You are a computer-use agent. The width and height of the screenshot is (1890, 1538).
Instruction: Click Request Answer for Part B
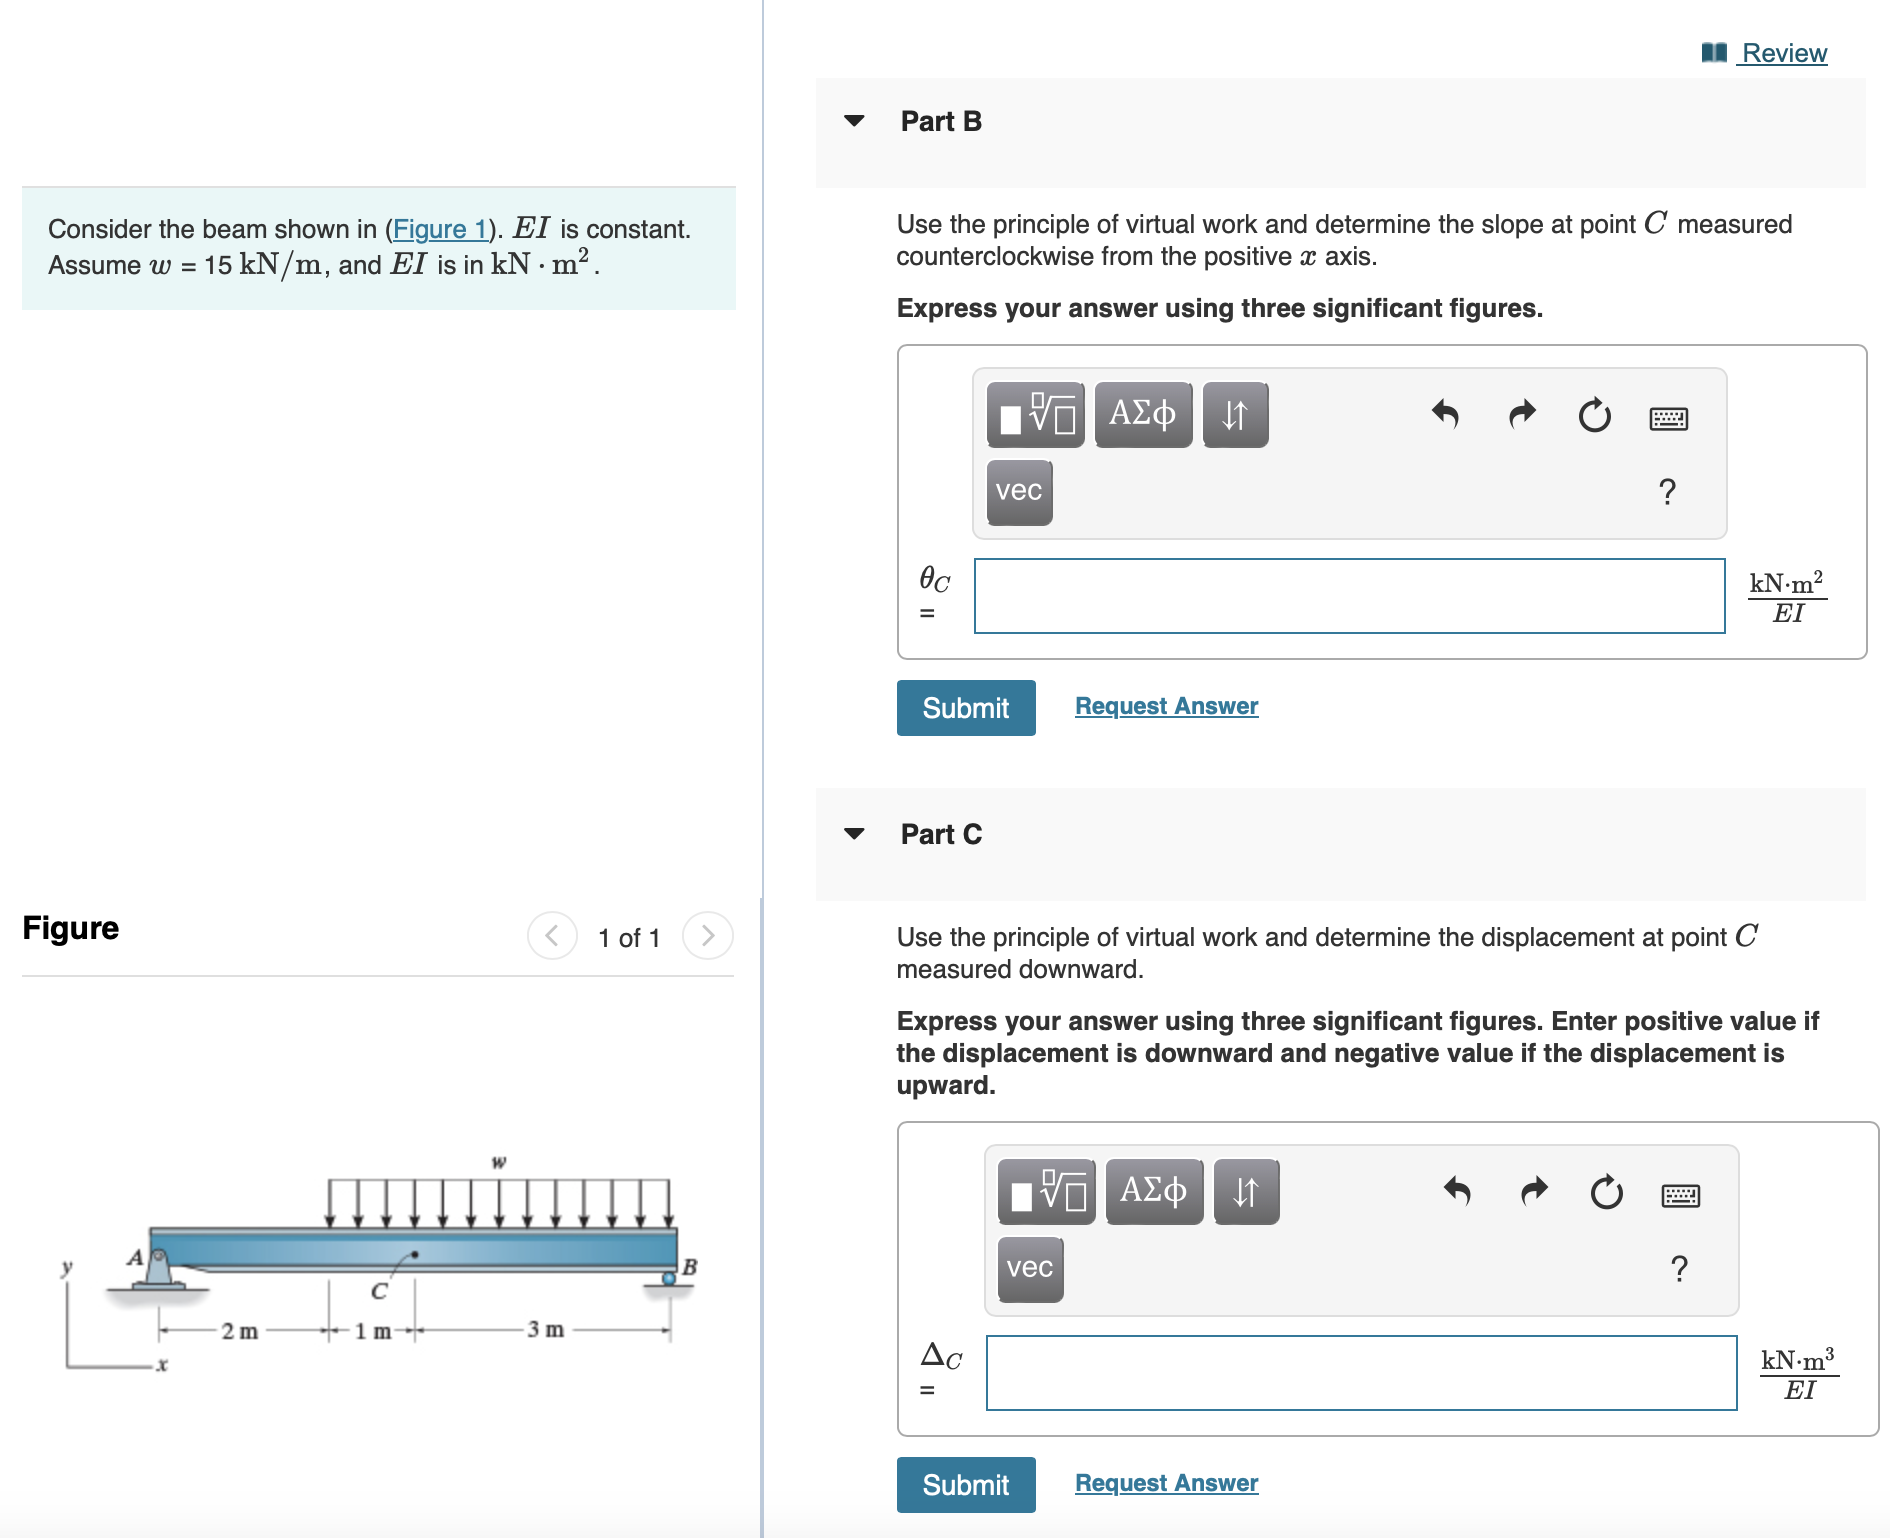tap(1166, 706)
